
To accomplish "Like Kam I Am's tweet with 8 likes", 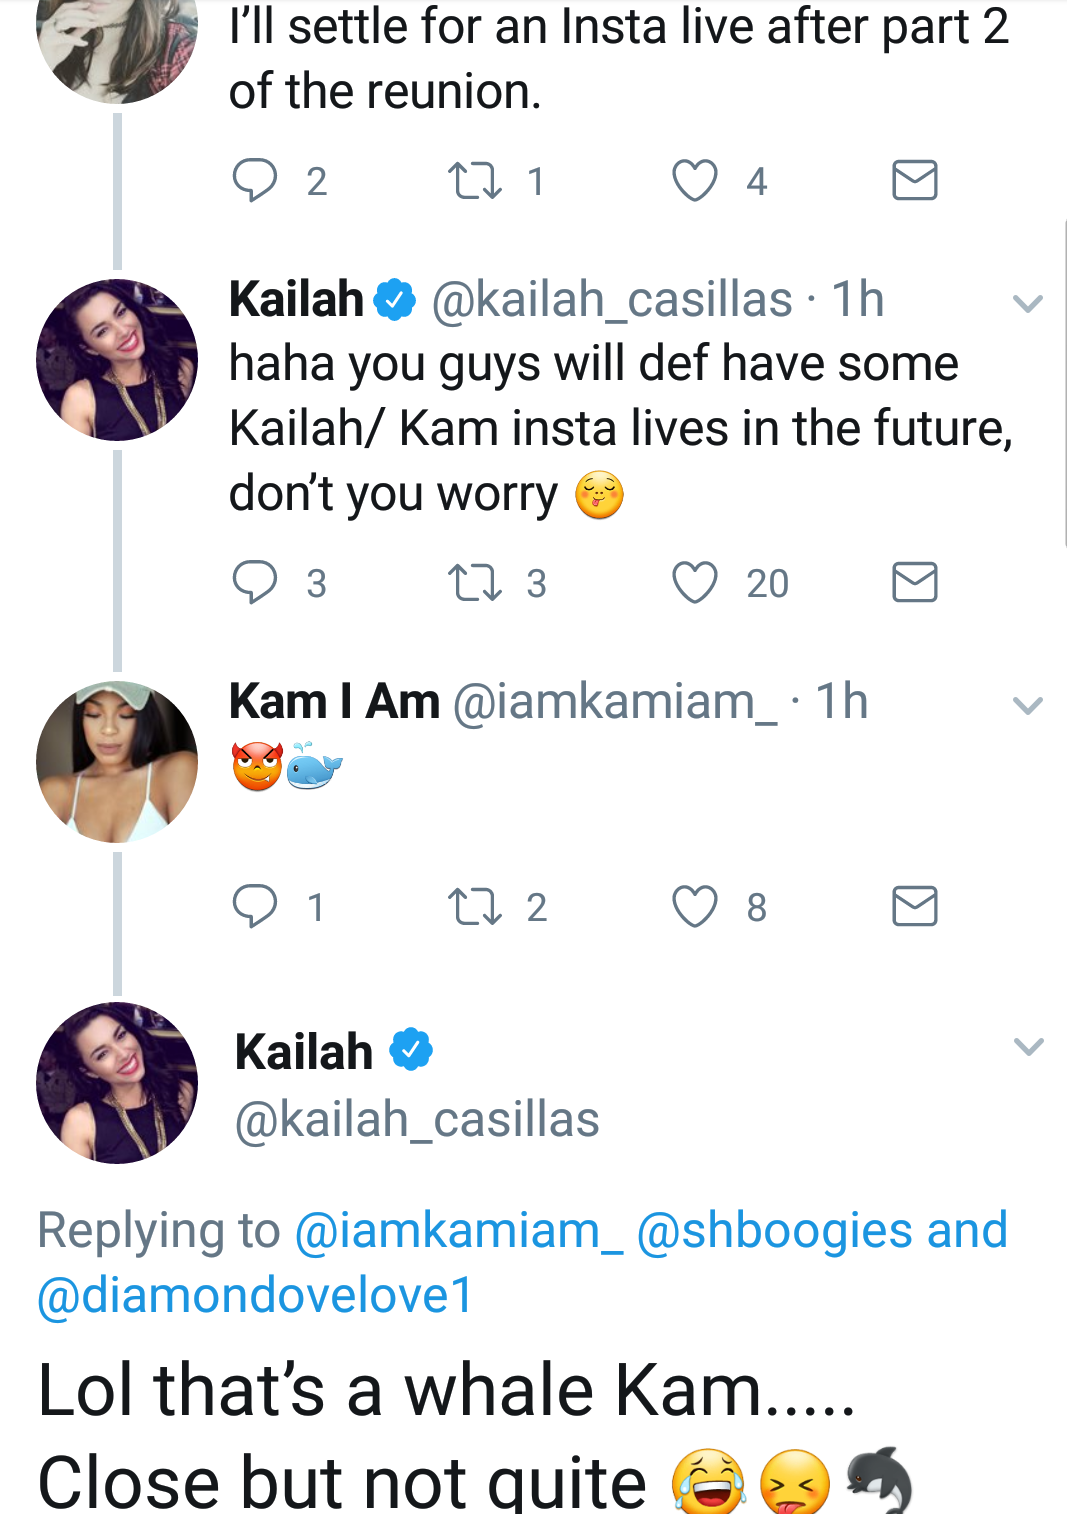I will pos(695,906).
